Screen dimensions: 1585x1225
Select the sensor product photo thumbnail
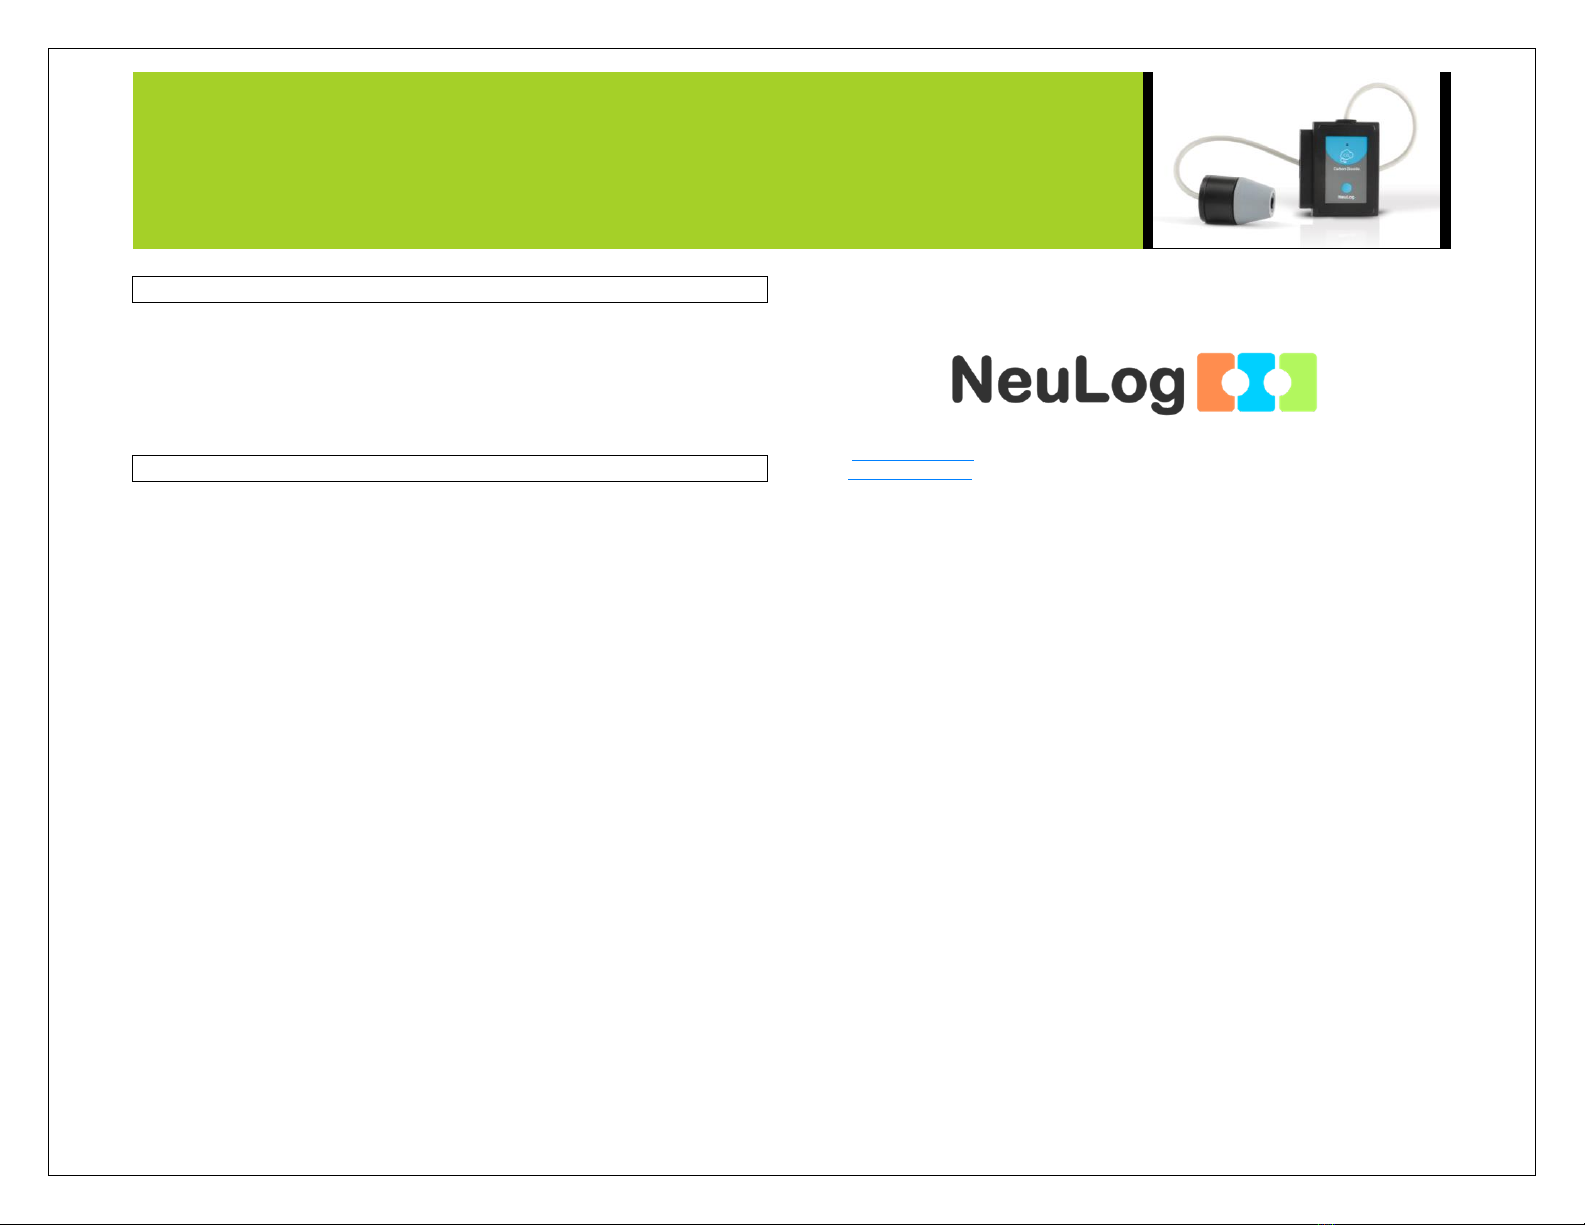1296,160
